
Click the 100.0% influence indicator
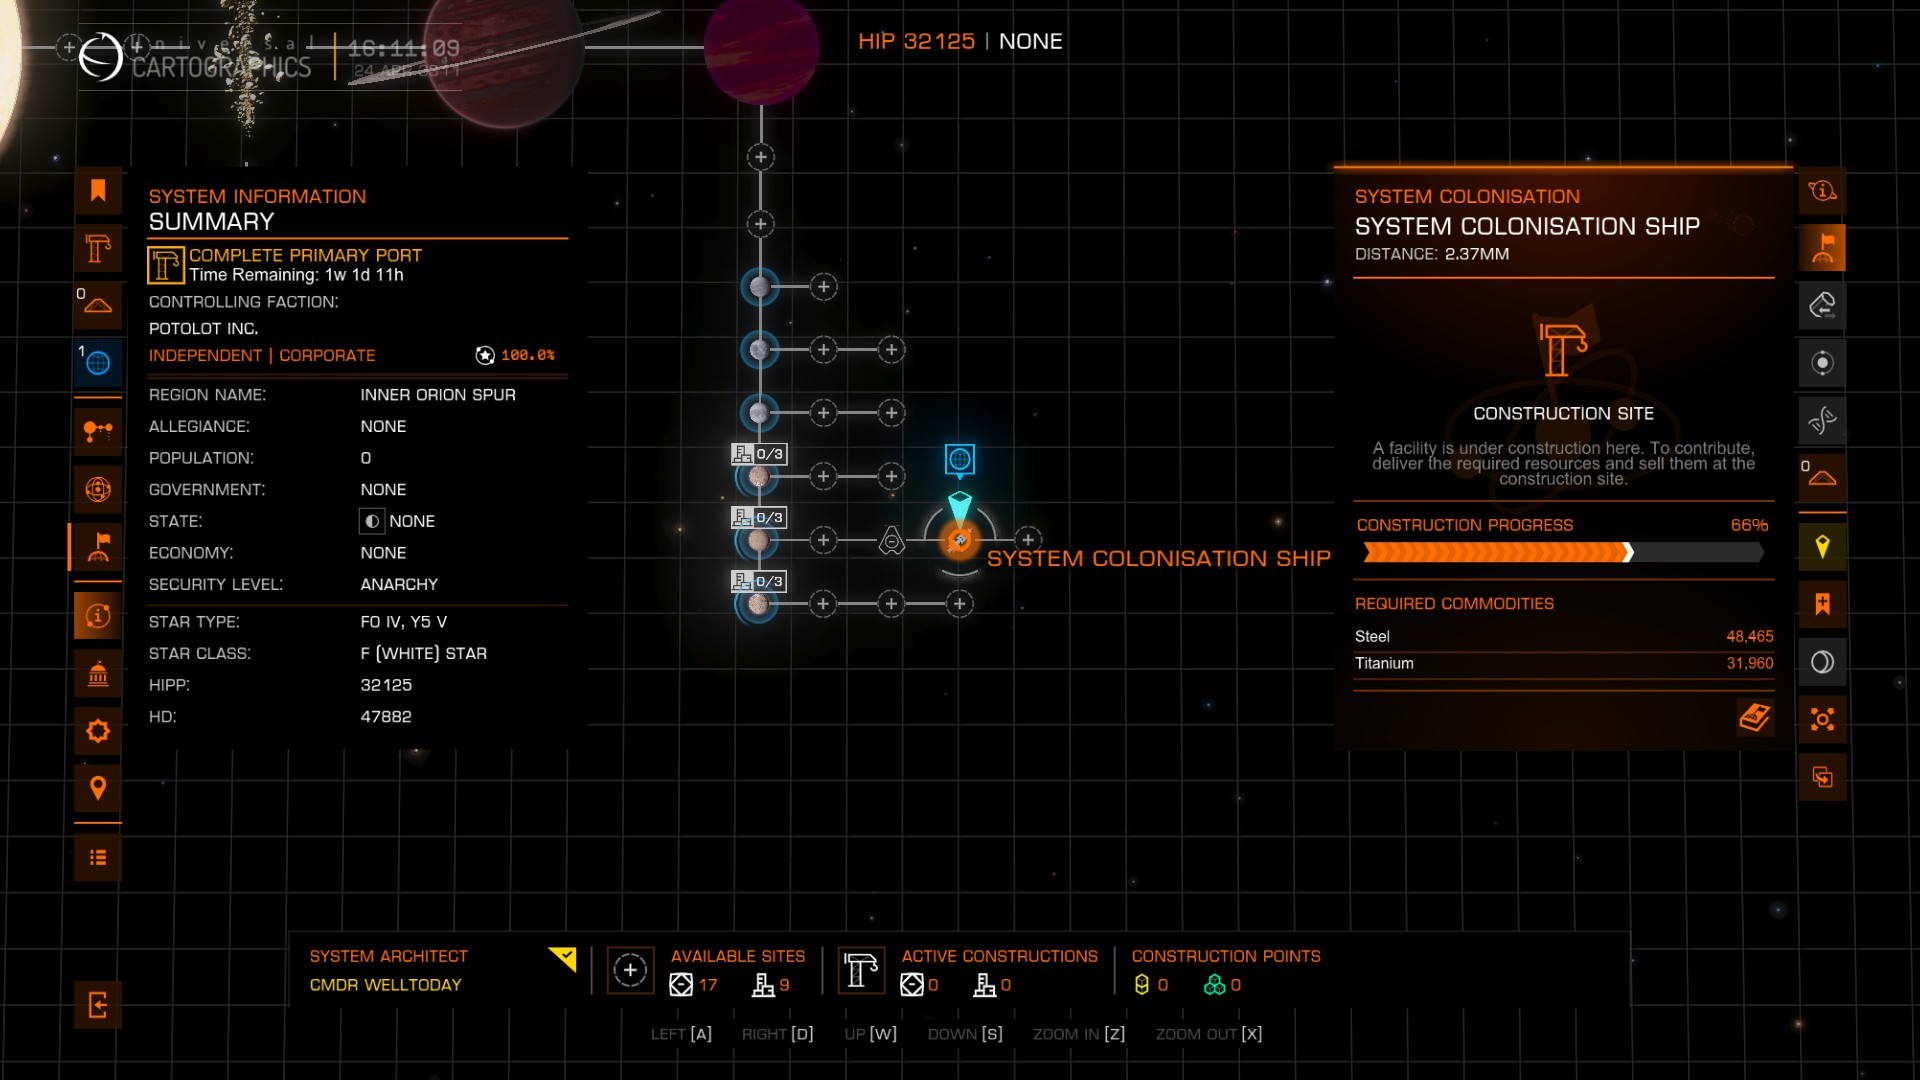(x=515, y=355)
